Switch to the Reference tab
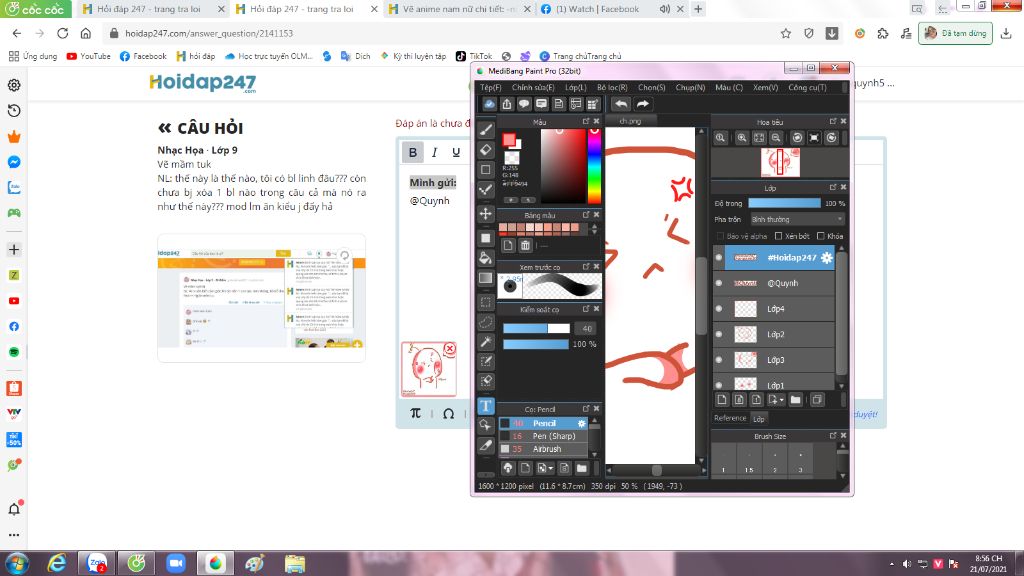The image size is (1024, 576). [729, 418]
